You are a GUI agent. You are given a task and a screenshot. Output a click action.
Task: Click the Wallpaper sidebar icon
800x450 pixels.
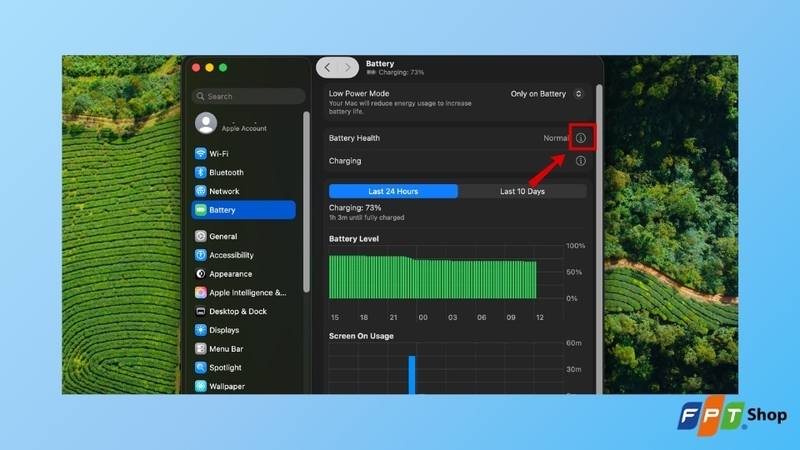coord(201,386)
